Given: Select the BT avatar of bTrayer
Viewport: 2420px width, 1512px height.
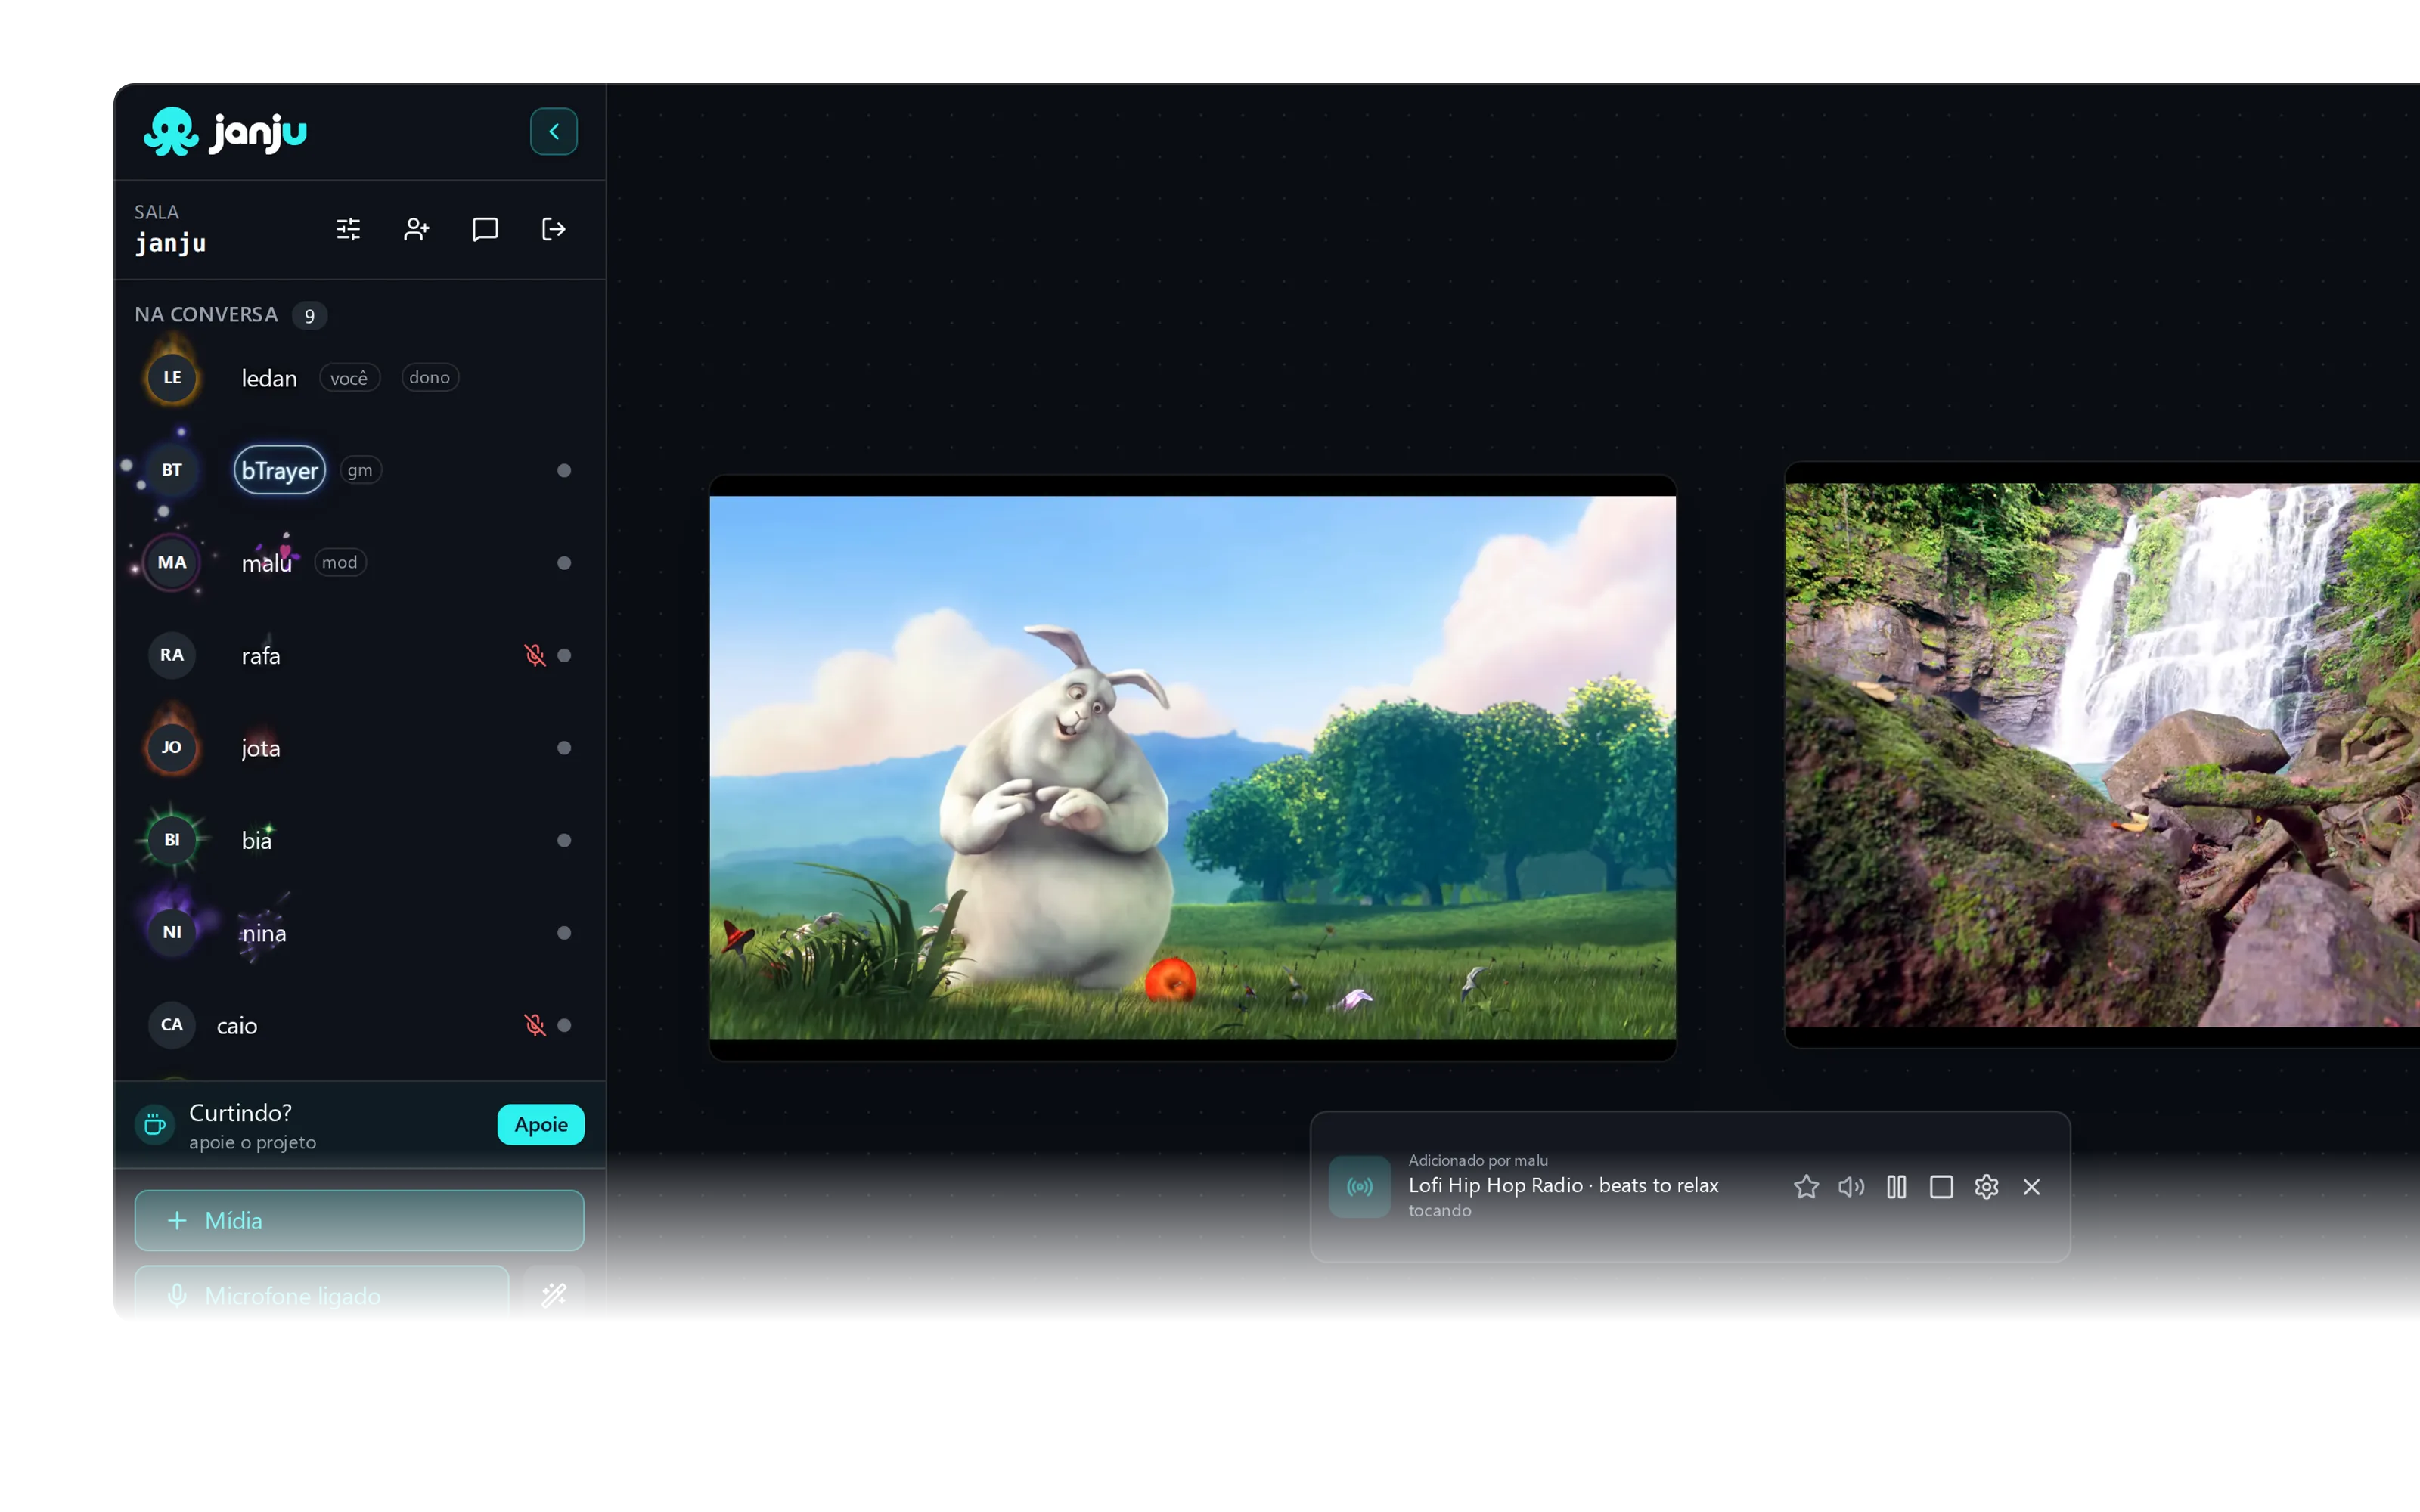Looking at the screenshot, I should (172, 470).
